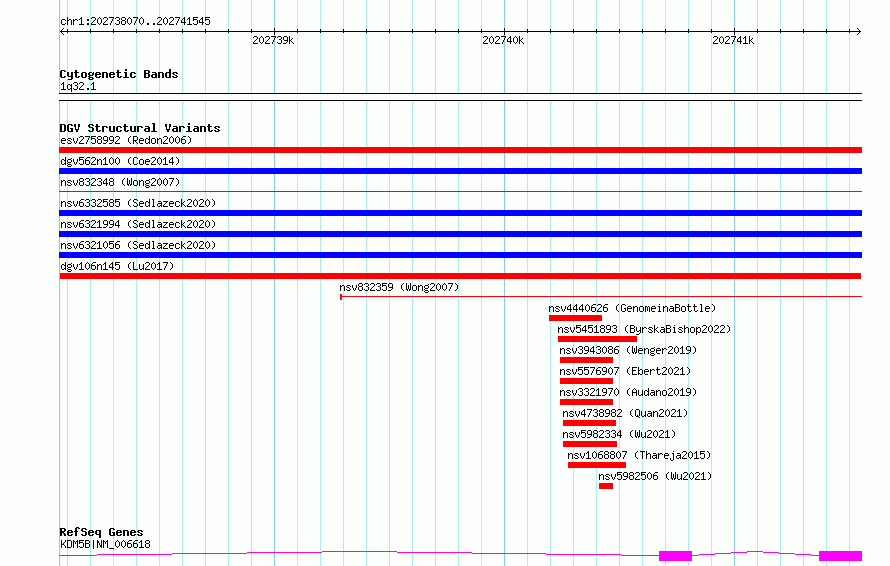Viewport: 890px width, 566px height.
Task: Select the red bar under nsv4440626
Action: pyautogui.click(x=576, y=318)
